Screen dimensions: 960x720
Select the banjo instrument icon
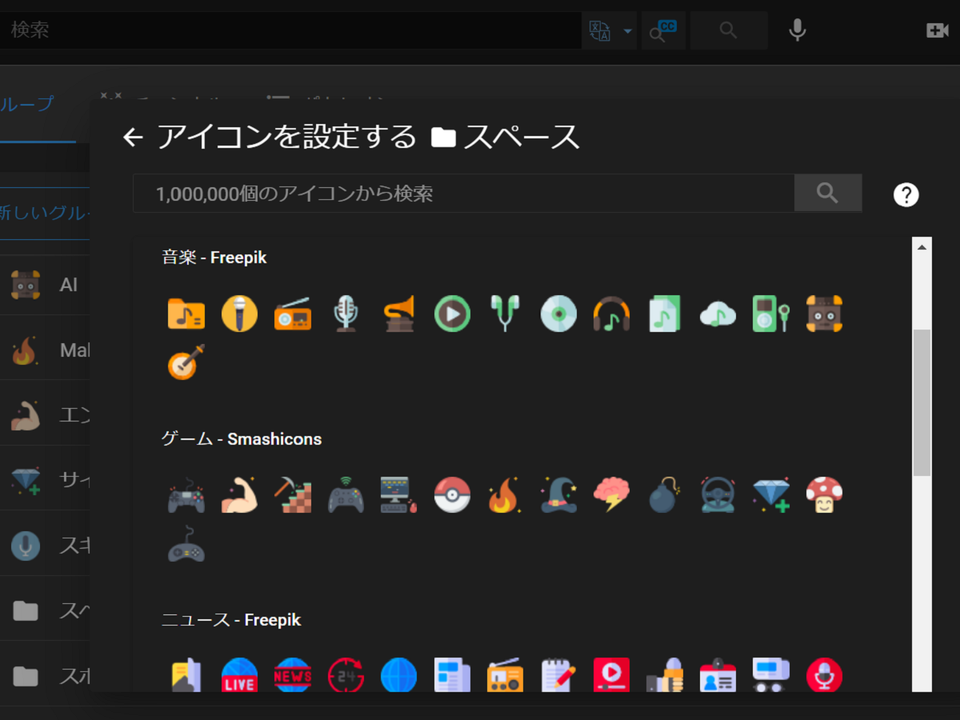click(x=186, y=362)
